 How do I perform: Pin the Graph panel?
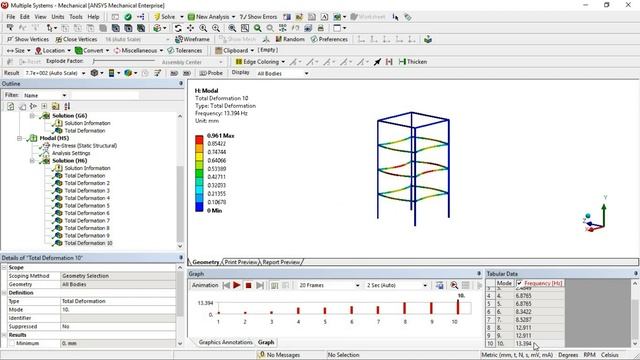[x=479, y=273]
